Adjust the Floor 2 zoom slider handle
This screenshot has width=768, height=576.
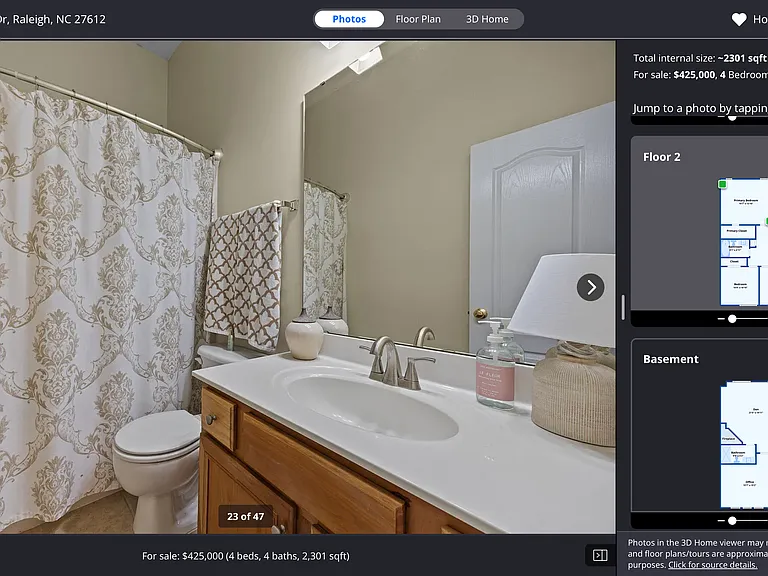732,319
